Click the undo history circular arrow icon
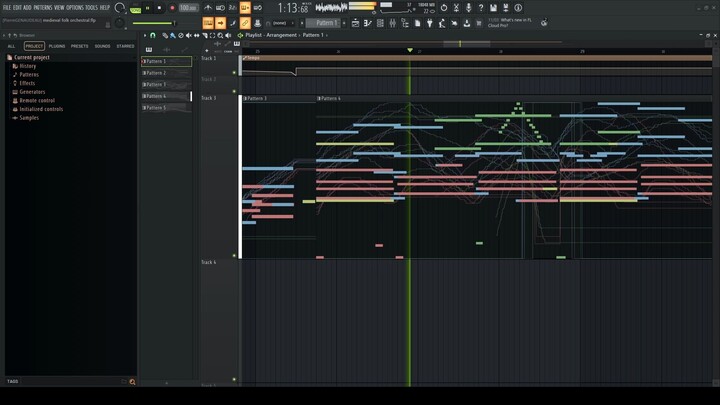The image size is (720, 405). [444, 8]
